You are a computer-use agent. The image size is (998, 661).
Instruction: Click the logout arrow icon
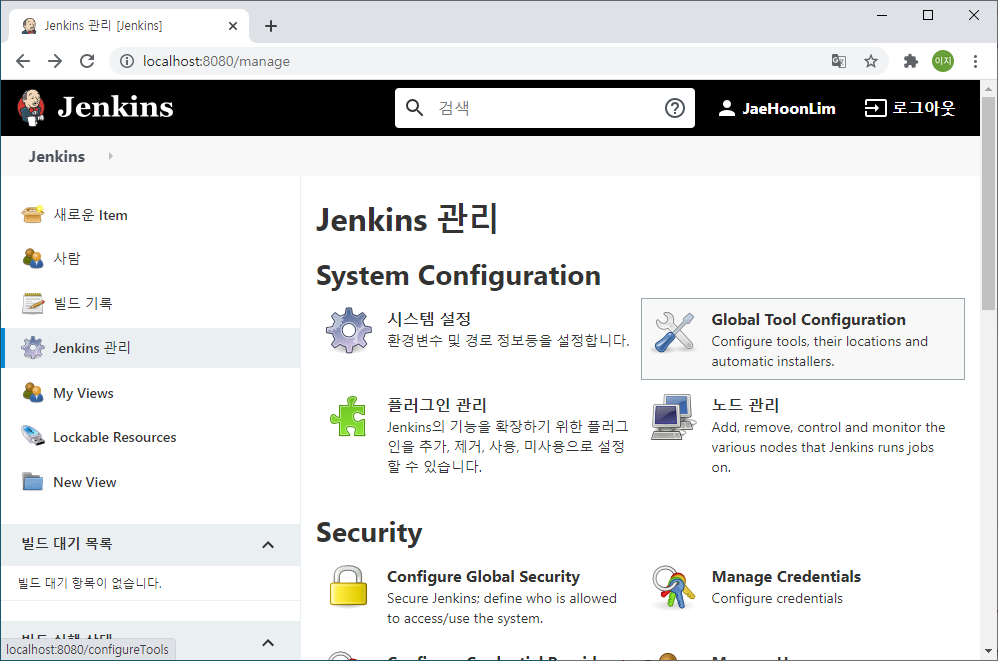click(875, 108)
